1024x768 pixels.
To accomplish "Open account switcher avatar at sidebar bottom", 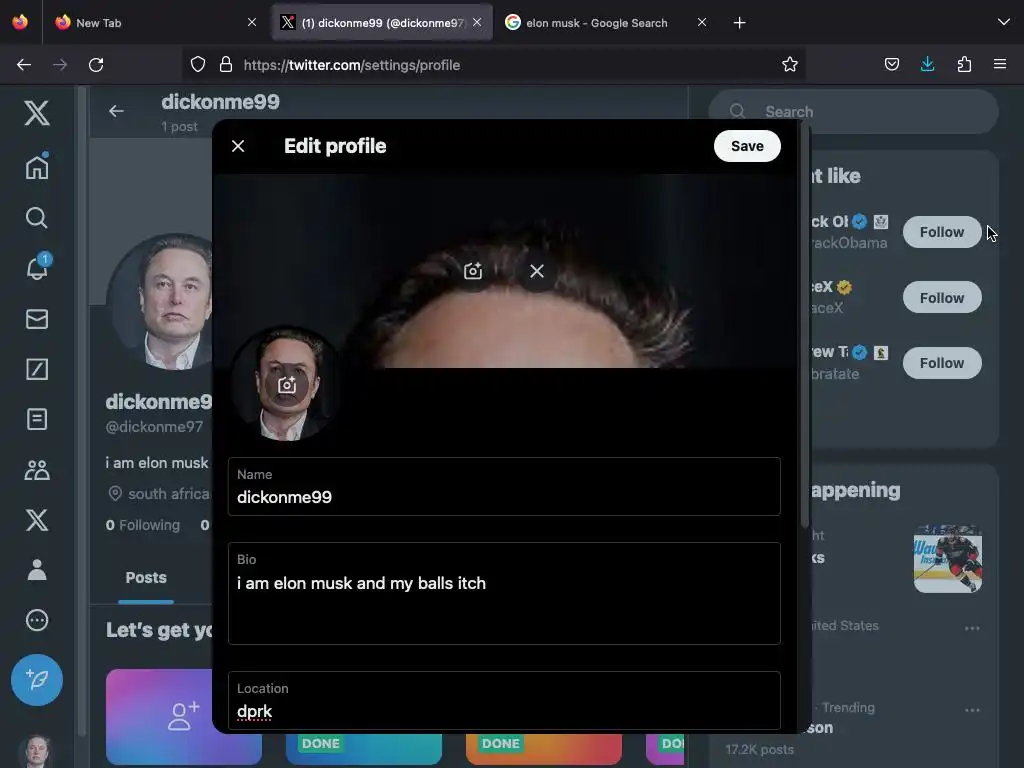I will click(37, 751).
